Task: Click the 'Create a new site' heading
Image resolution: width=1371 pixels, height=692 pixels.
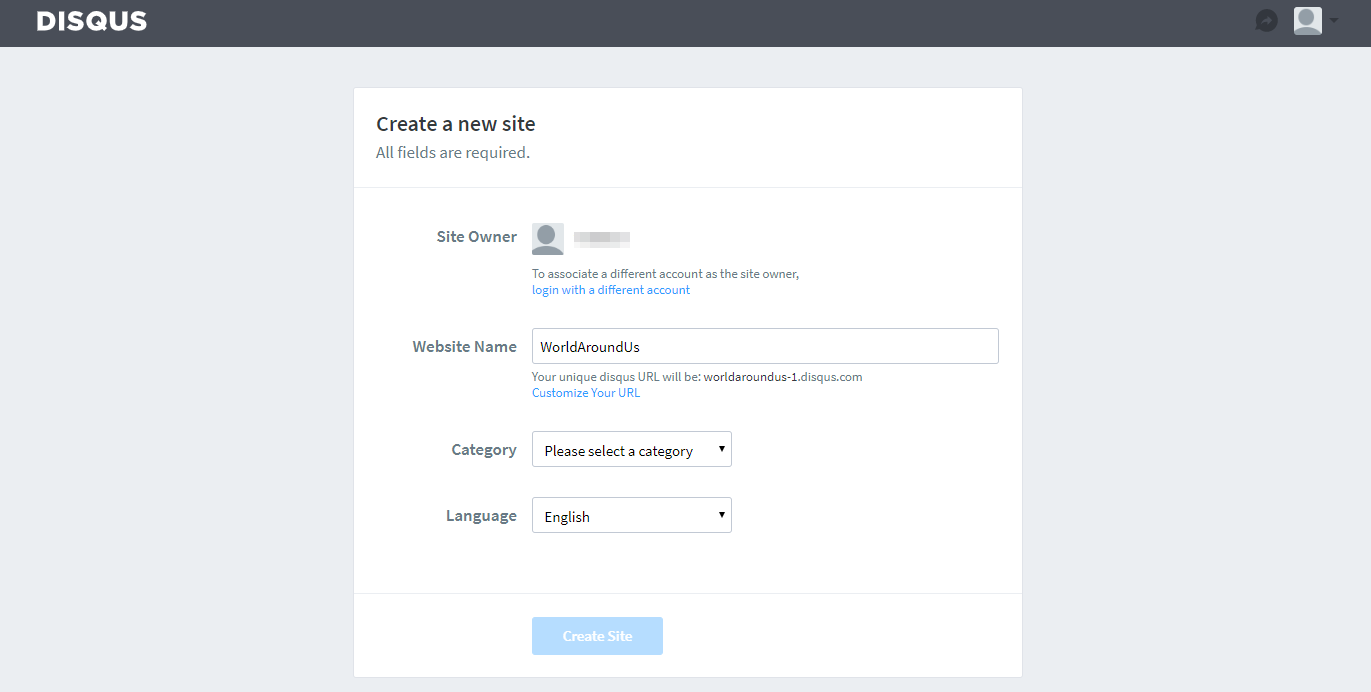Action: coord(456,124)
